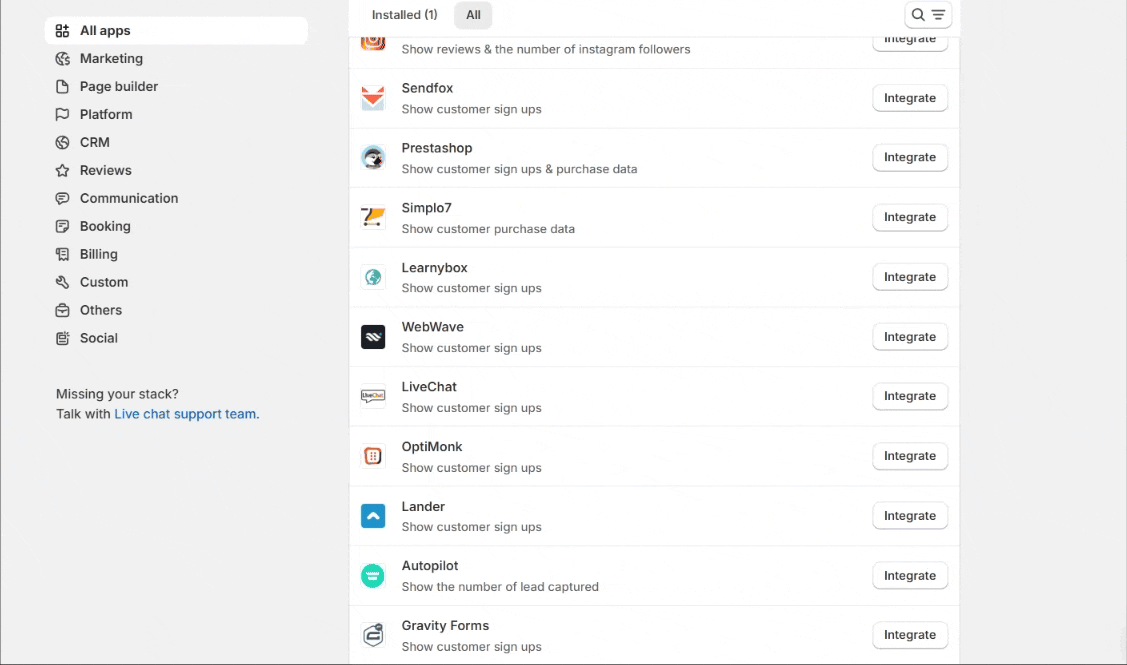Click the LiveChat app icon
Screen dimensions: 1127x665
point(373,396)
